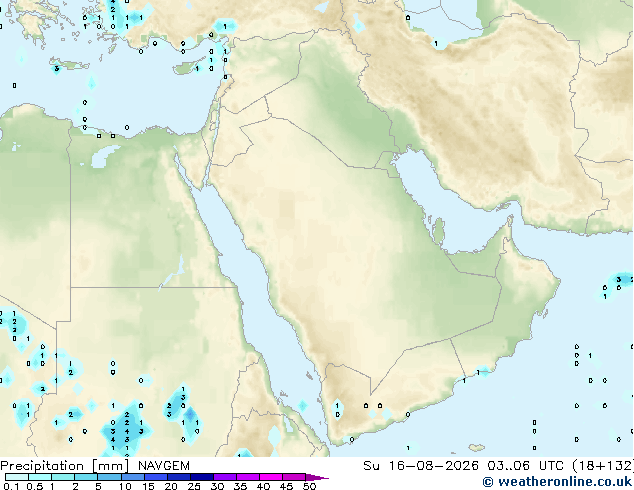
Task: Click the legend value "50"
Action: 309,486
